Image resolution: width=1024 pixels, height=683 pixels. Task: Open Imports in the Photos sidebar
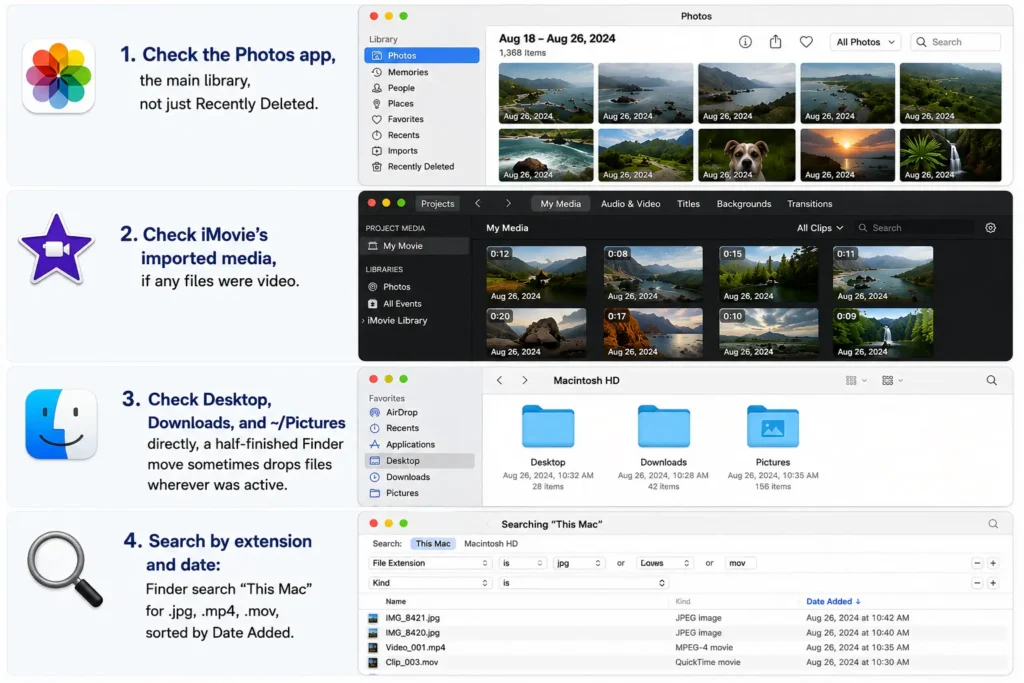402,151
